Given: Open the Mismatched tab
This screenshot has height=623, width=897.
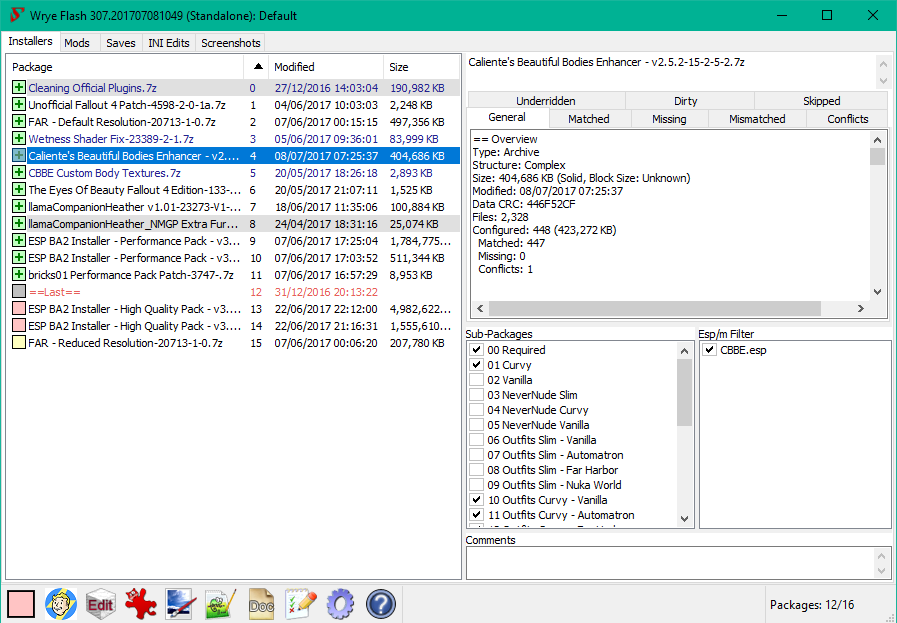Looking at the screenshot, I should pyautogui.click(x=757, y=118).
